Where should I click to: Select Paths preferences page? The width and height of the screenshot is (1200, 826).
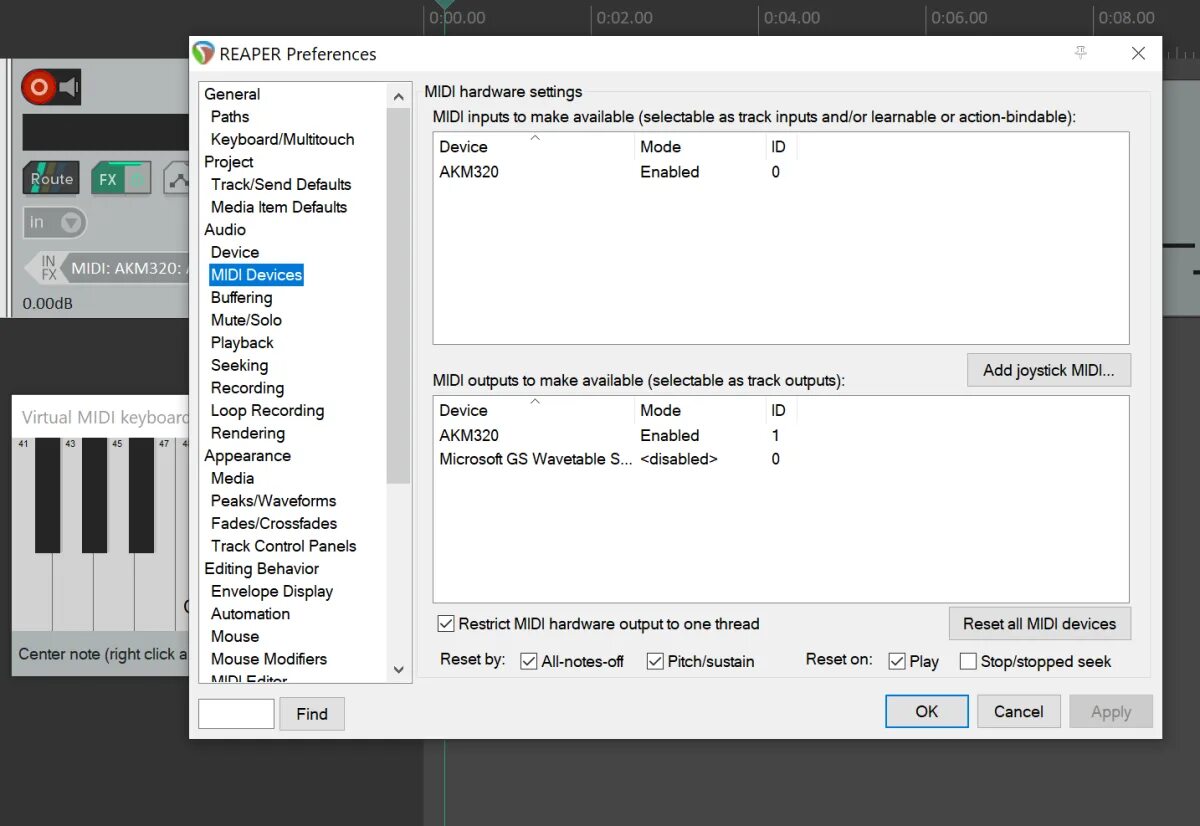point(230,116)
